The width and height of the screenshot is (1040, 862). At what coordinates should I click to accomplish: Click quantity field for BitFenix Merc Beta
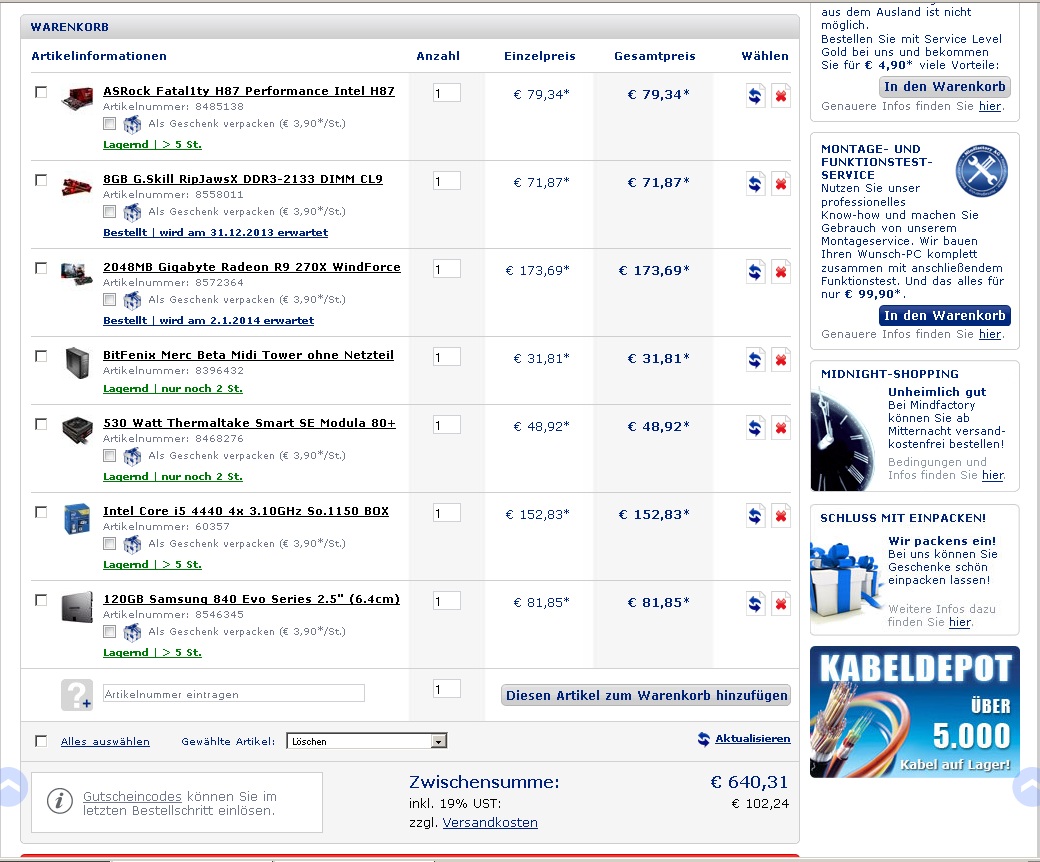(446, 357)
